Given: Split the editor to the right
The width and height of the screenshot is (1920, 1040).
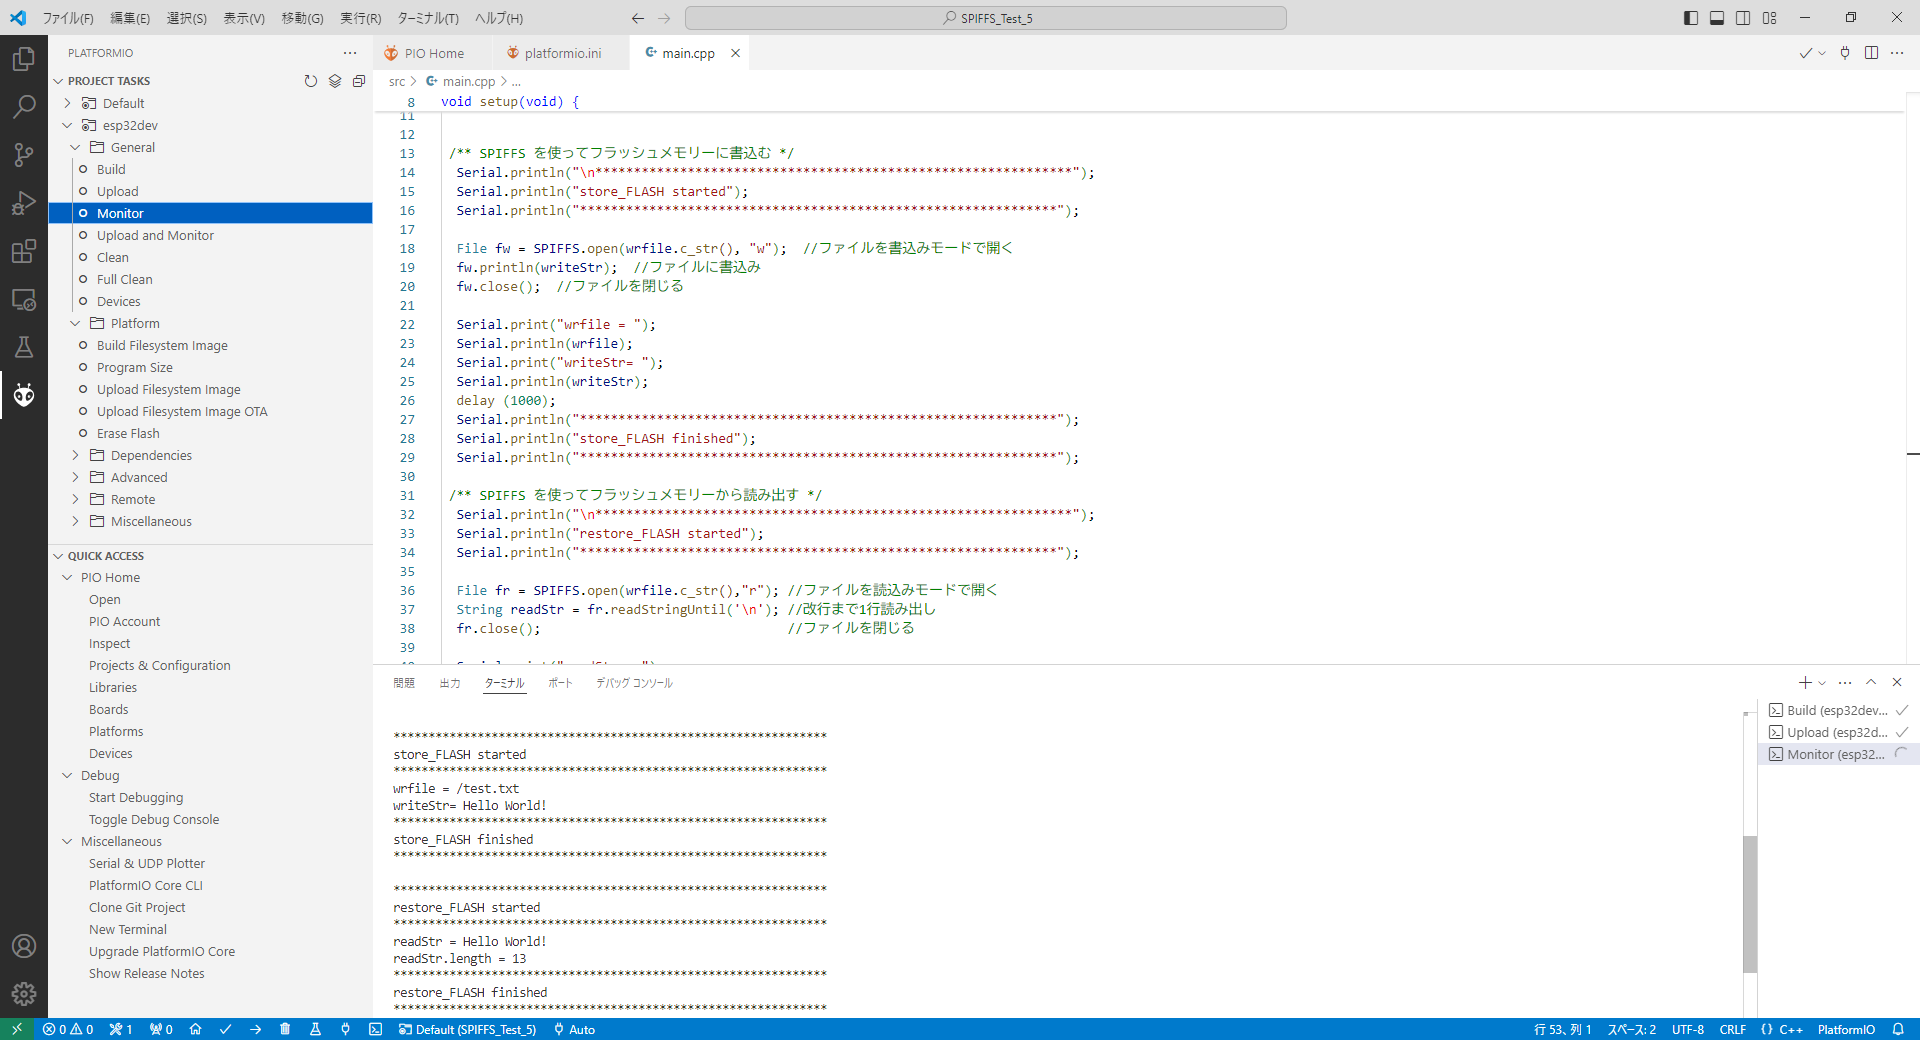Looking at the screenshot, I should point(1871,53).
